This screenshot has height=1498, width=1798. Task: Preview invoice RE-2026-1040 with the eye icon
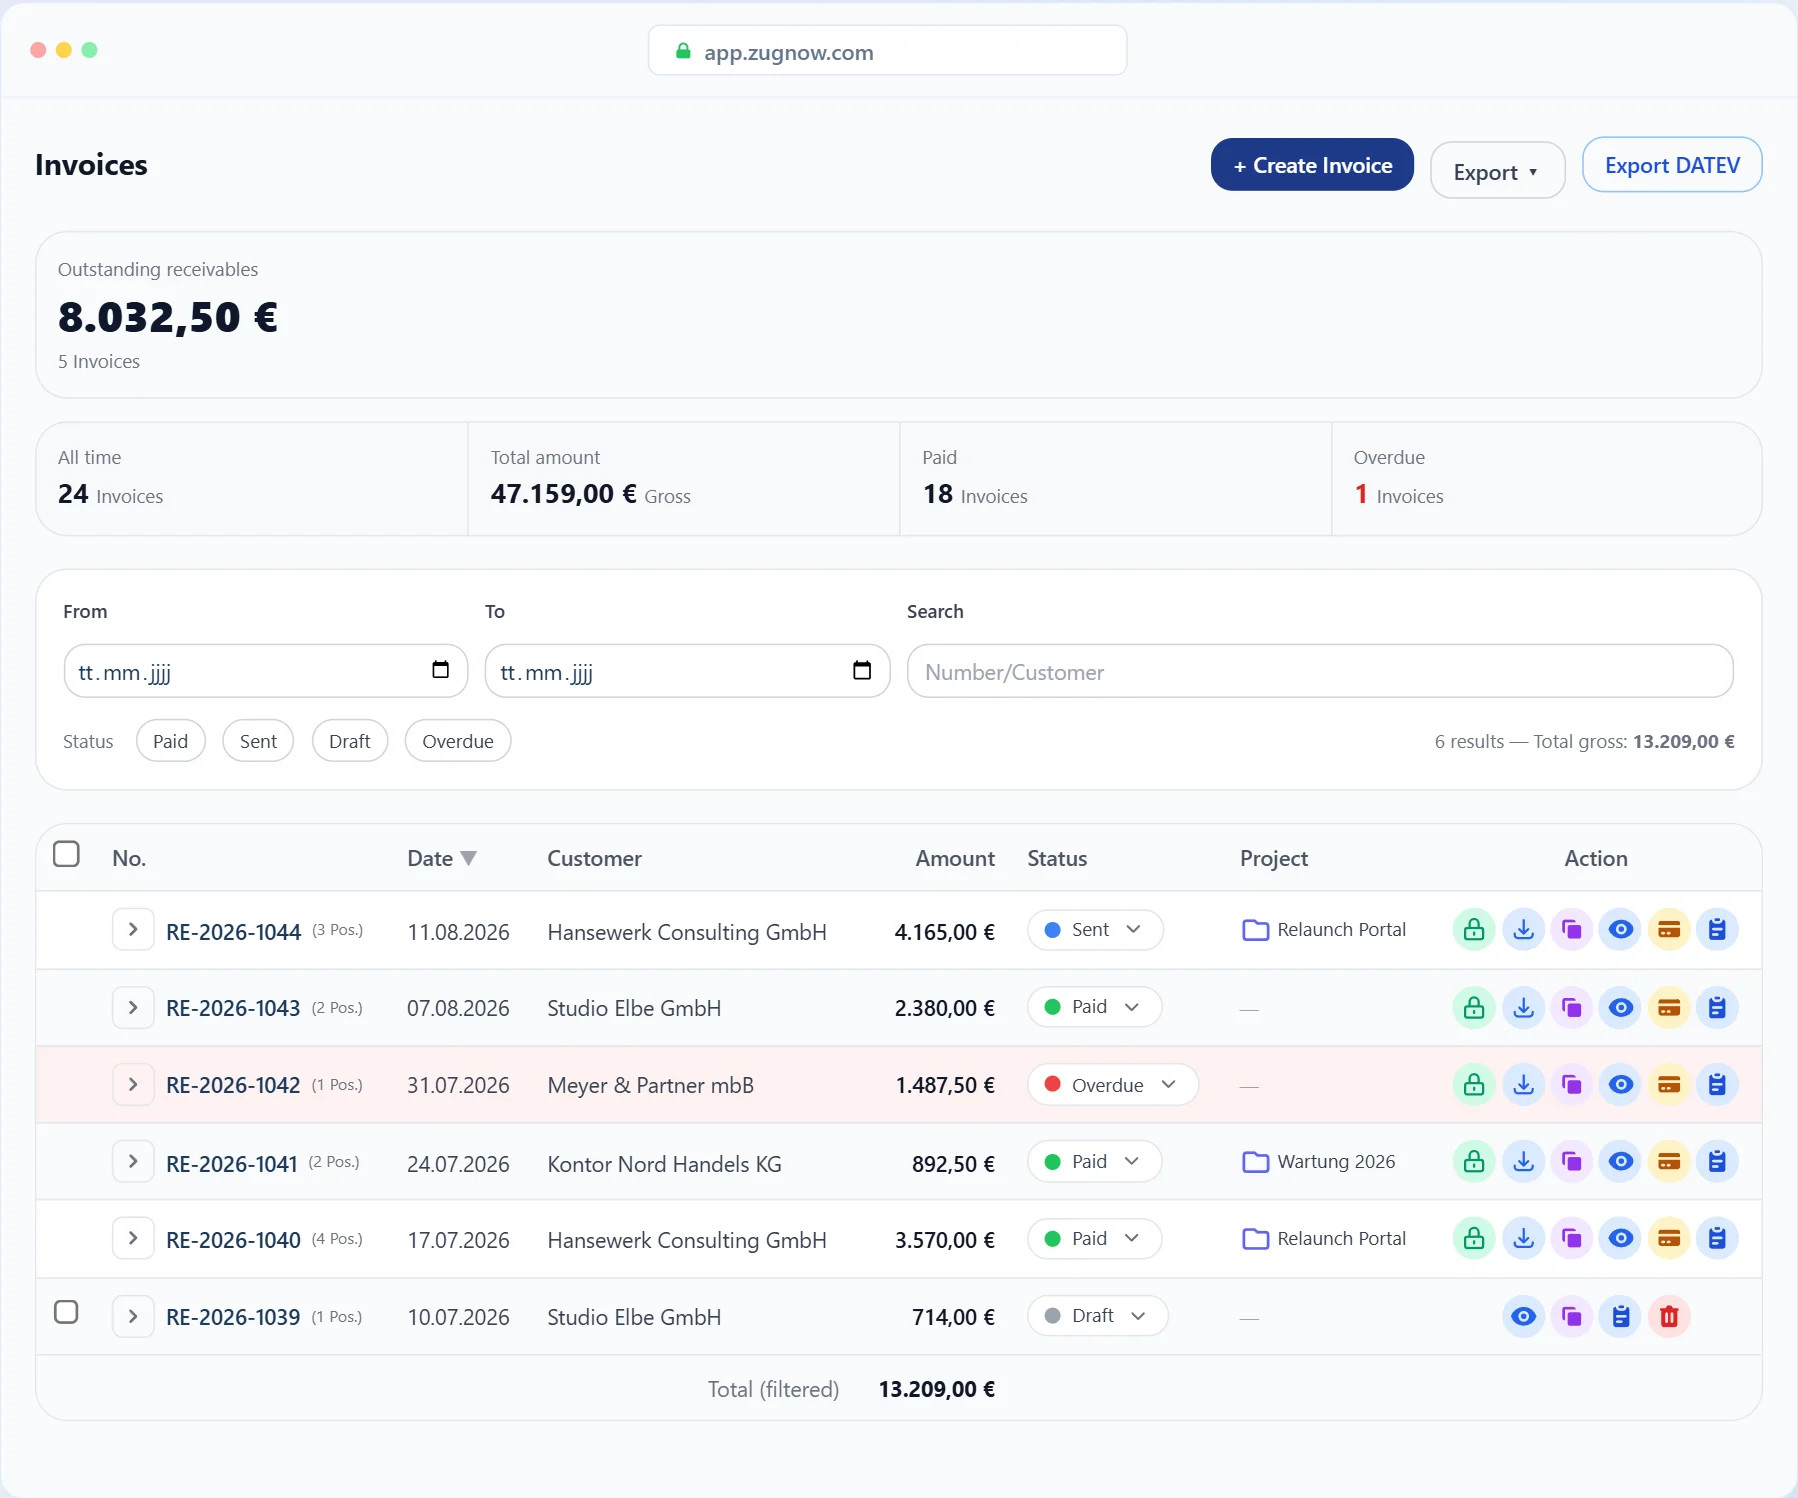(1620, 1239)
